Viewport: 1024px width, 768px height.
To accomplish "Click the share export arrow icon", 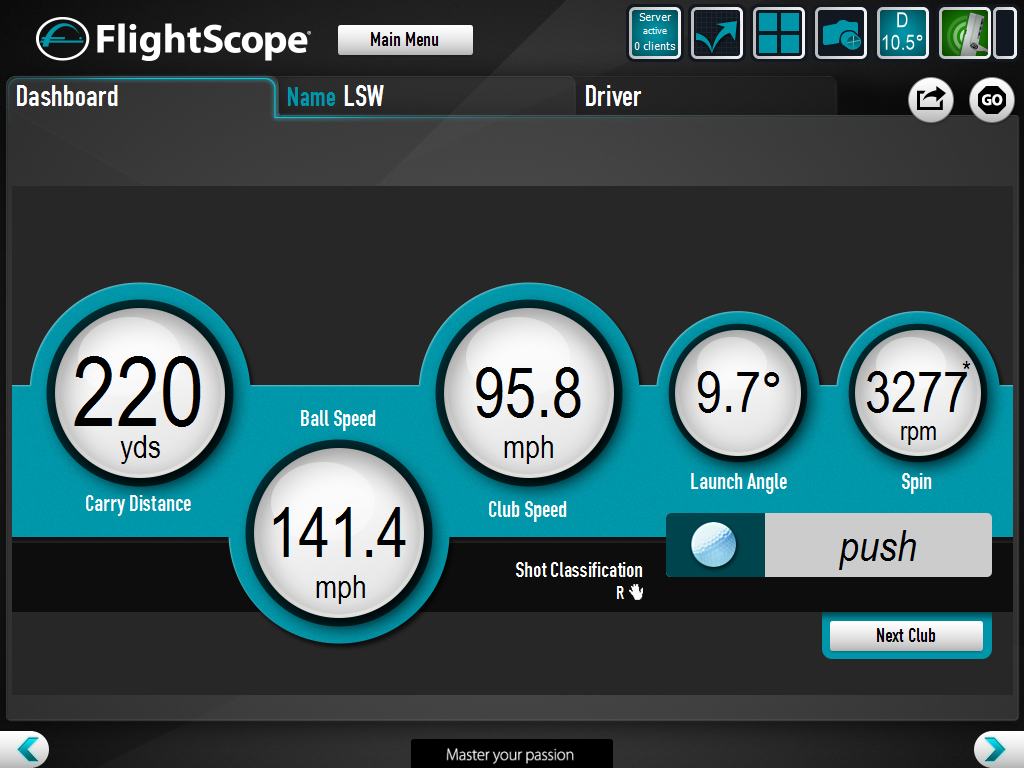I will (930, 100).
